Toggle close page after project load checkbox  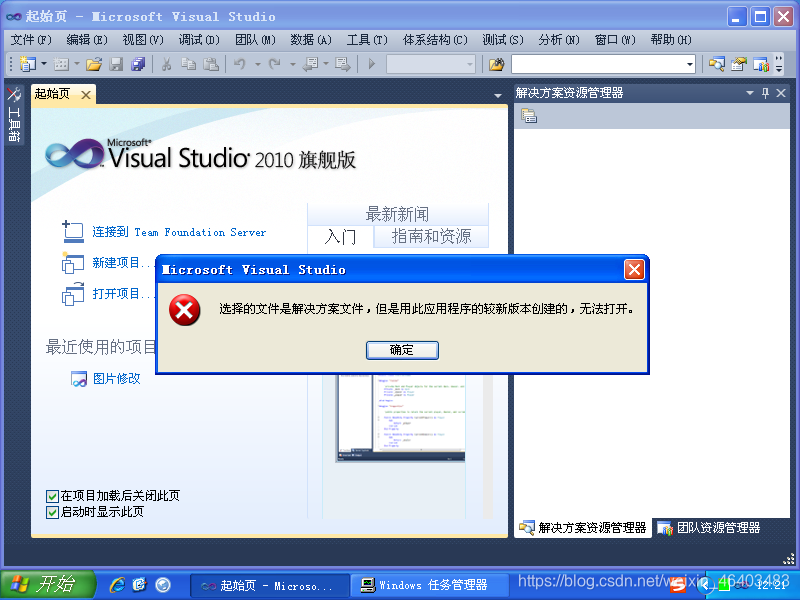click(x=52, y=496)
